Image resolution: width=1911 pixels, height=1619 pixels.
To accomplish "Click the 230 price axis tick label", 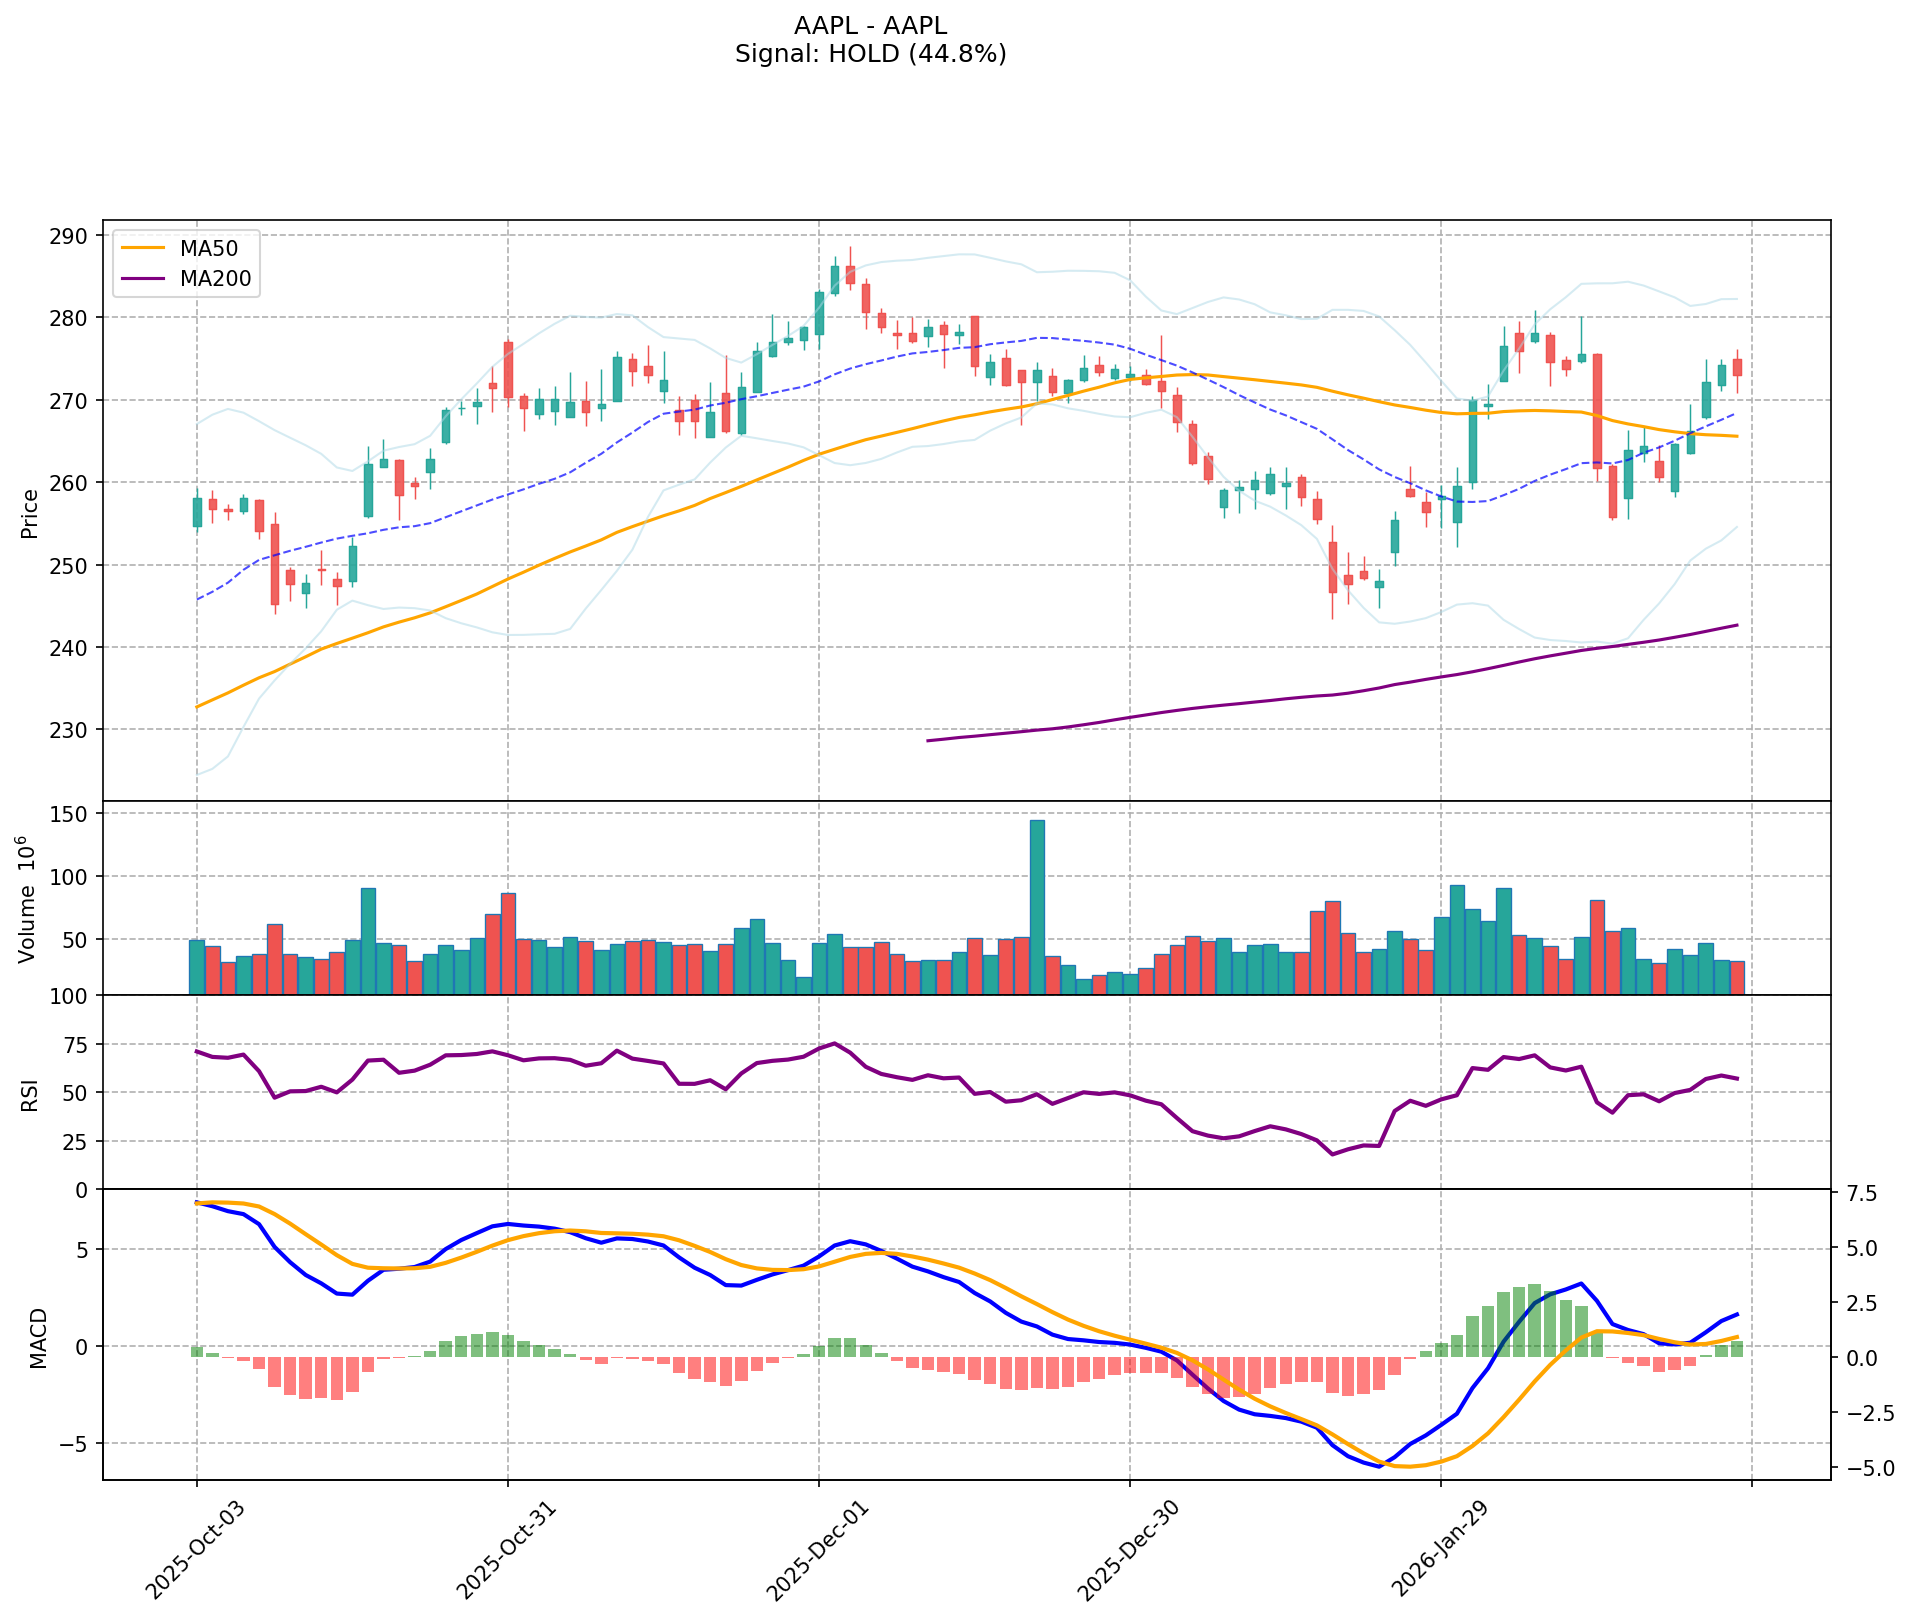I will pos(69,730).
